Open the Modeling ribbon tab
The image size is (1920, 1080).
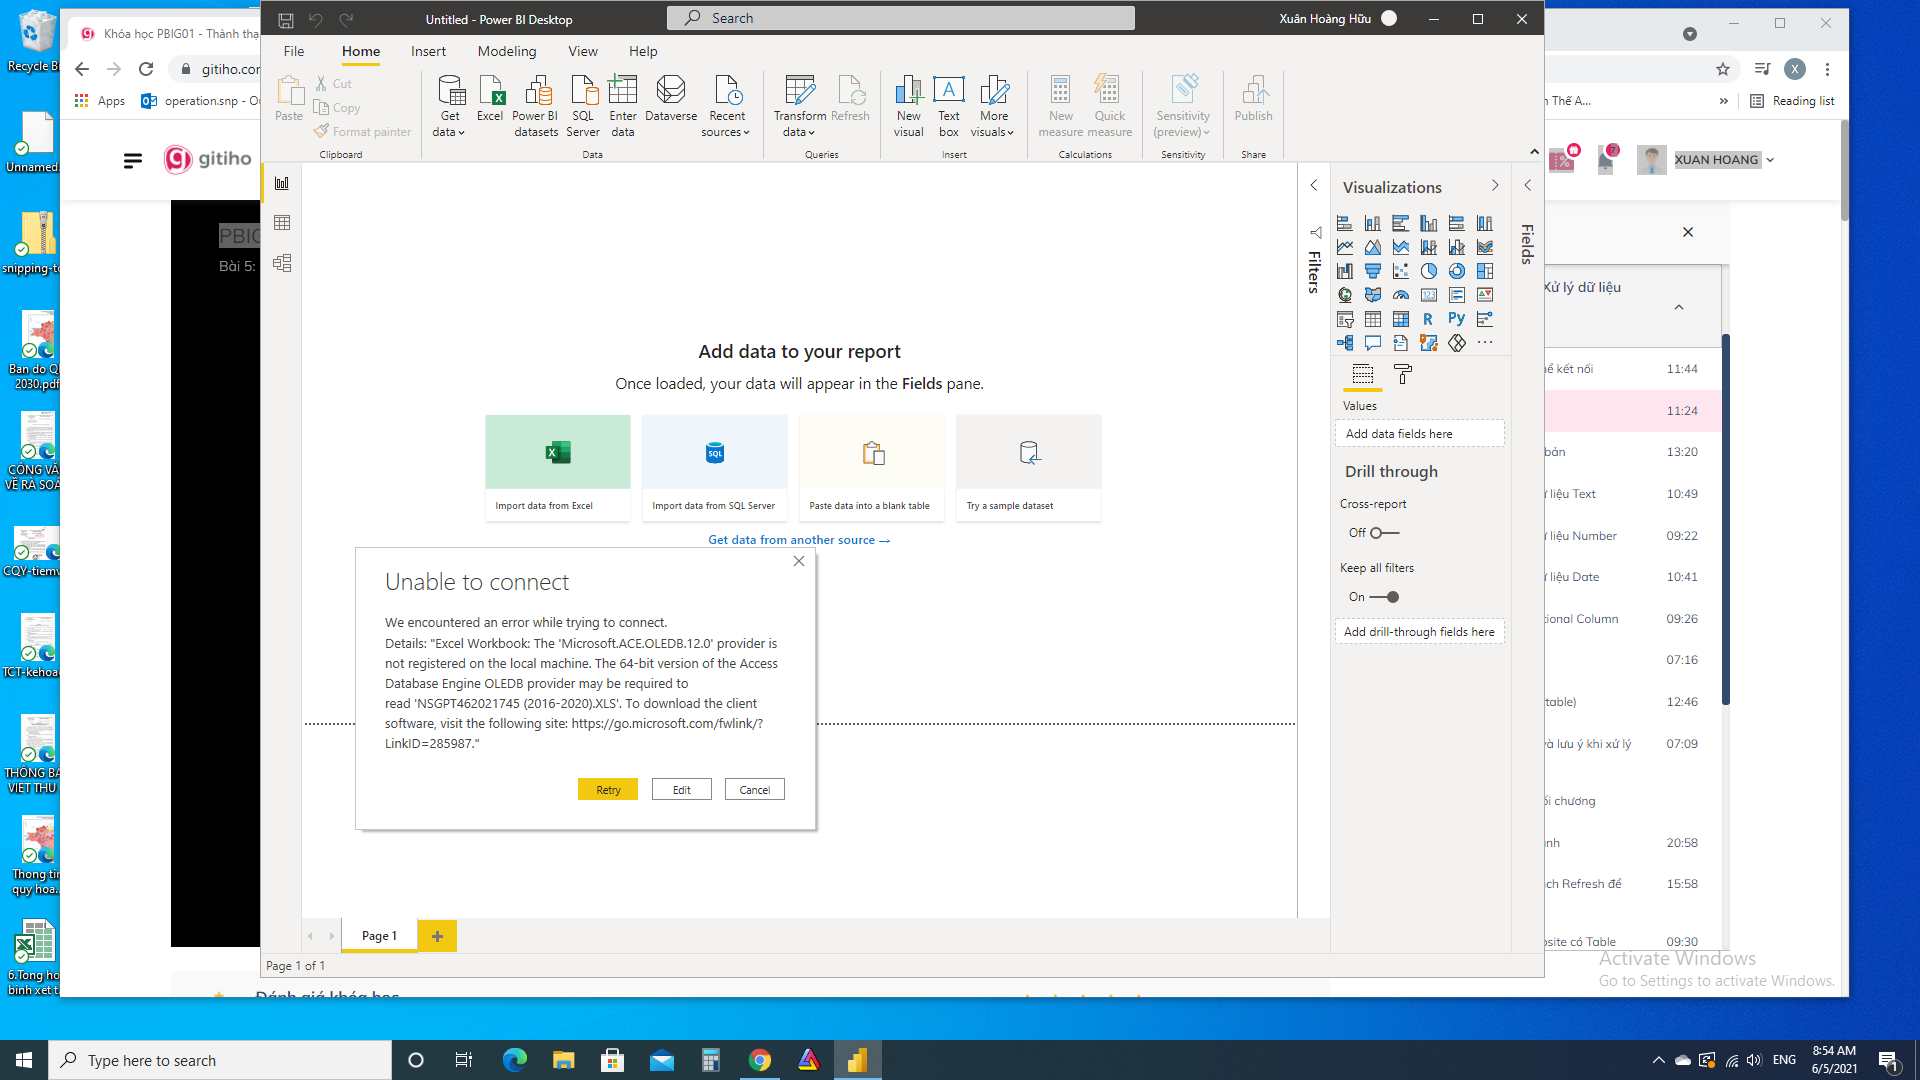[x=507, y=51]
